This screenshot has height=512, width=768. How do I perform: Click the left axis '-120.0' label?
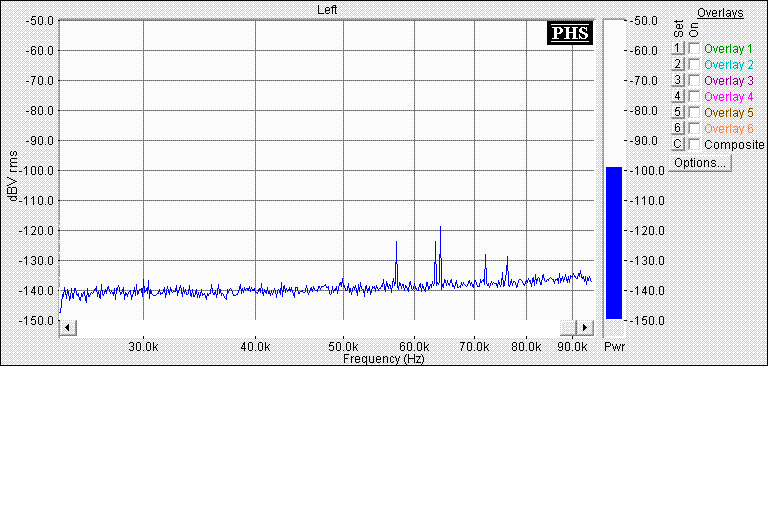[x=36, y=230]
